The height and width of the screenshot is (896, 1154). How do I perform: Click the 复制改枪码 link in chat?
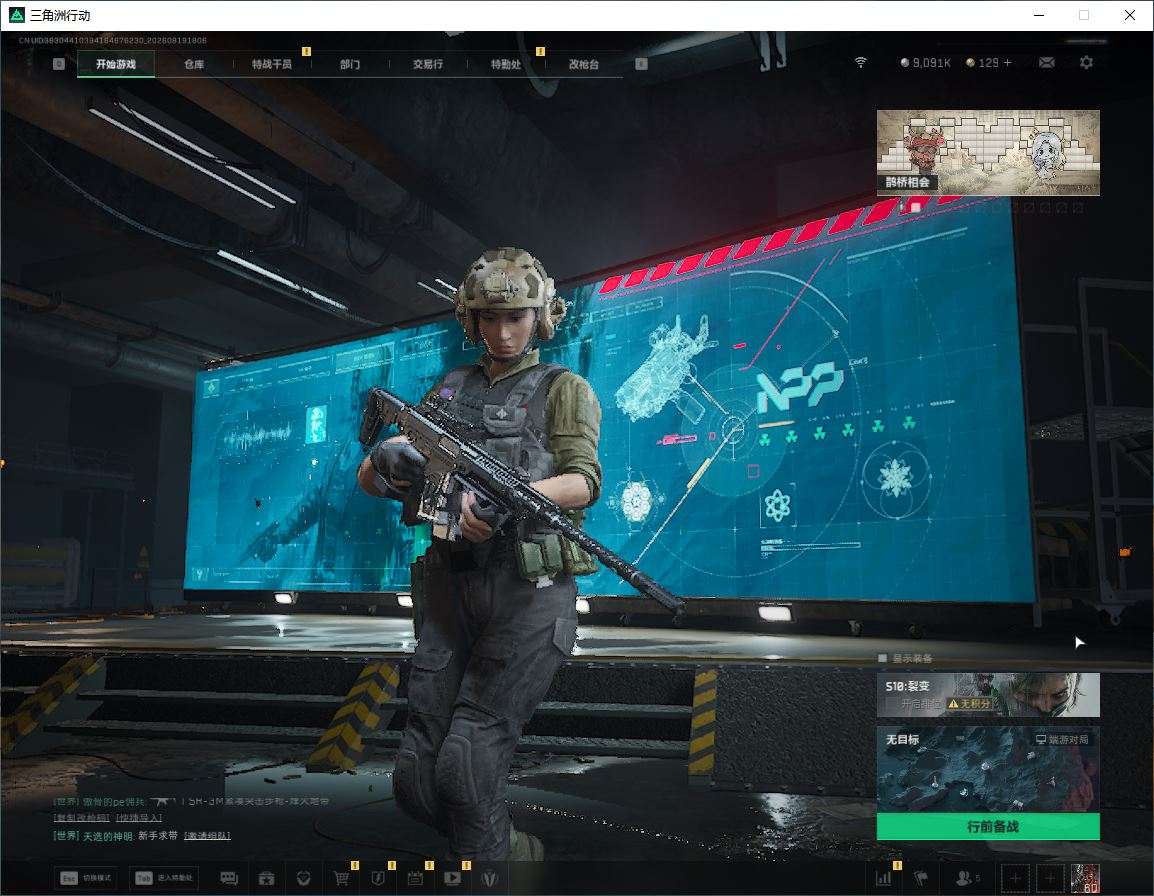[81, 818]
